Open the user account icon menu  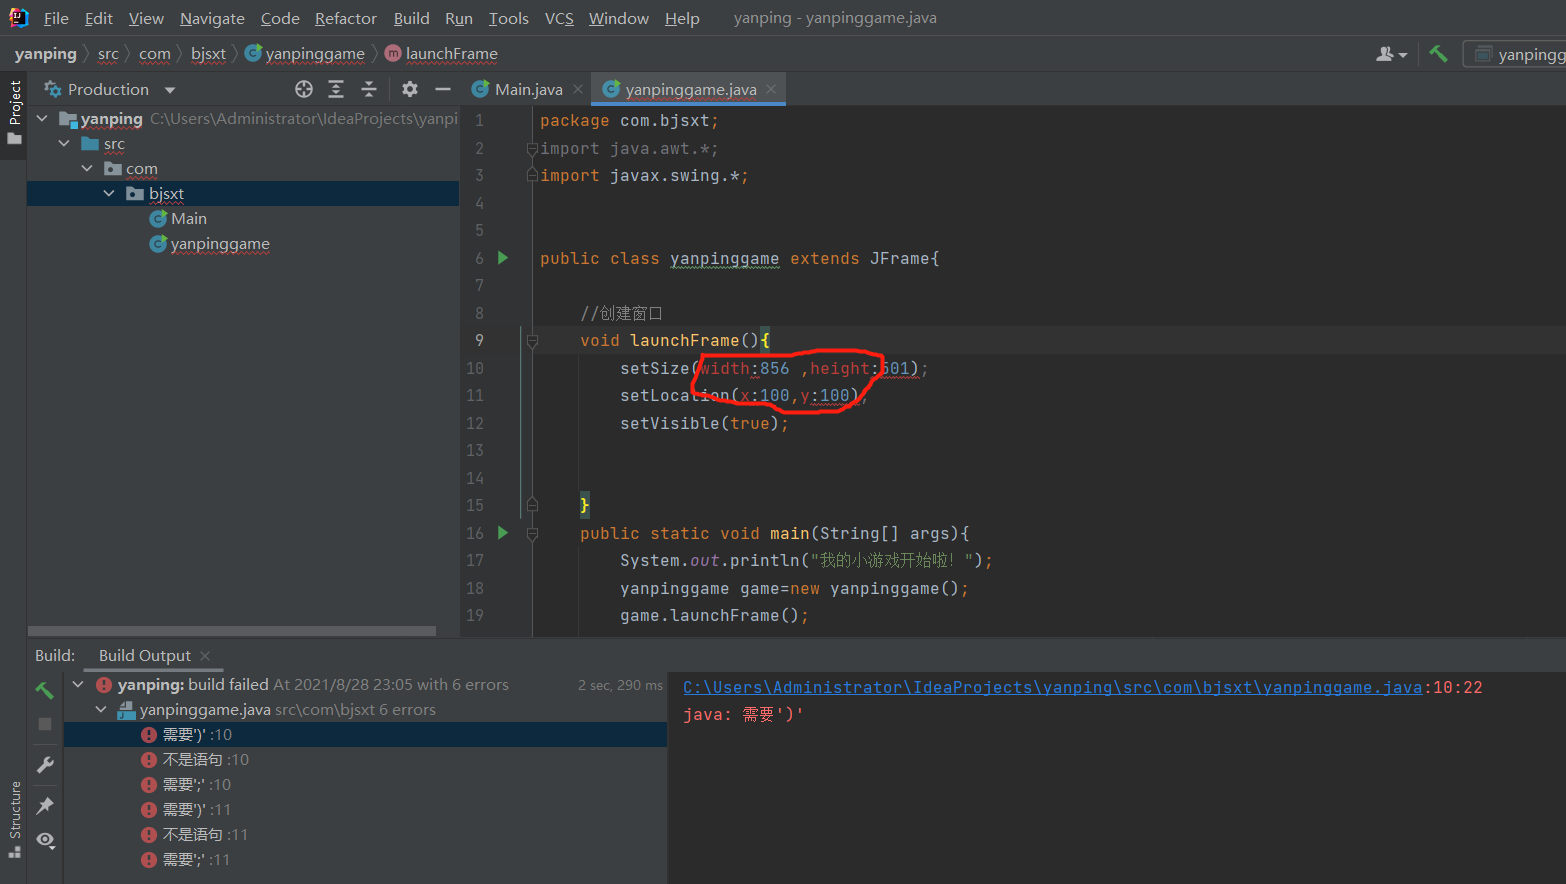point(1391,54)
